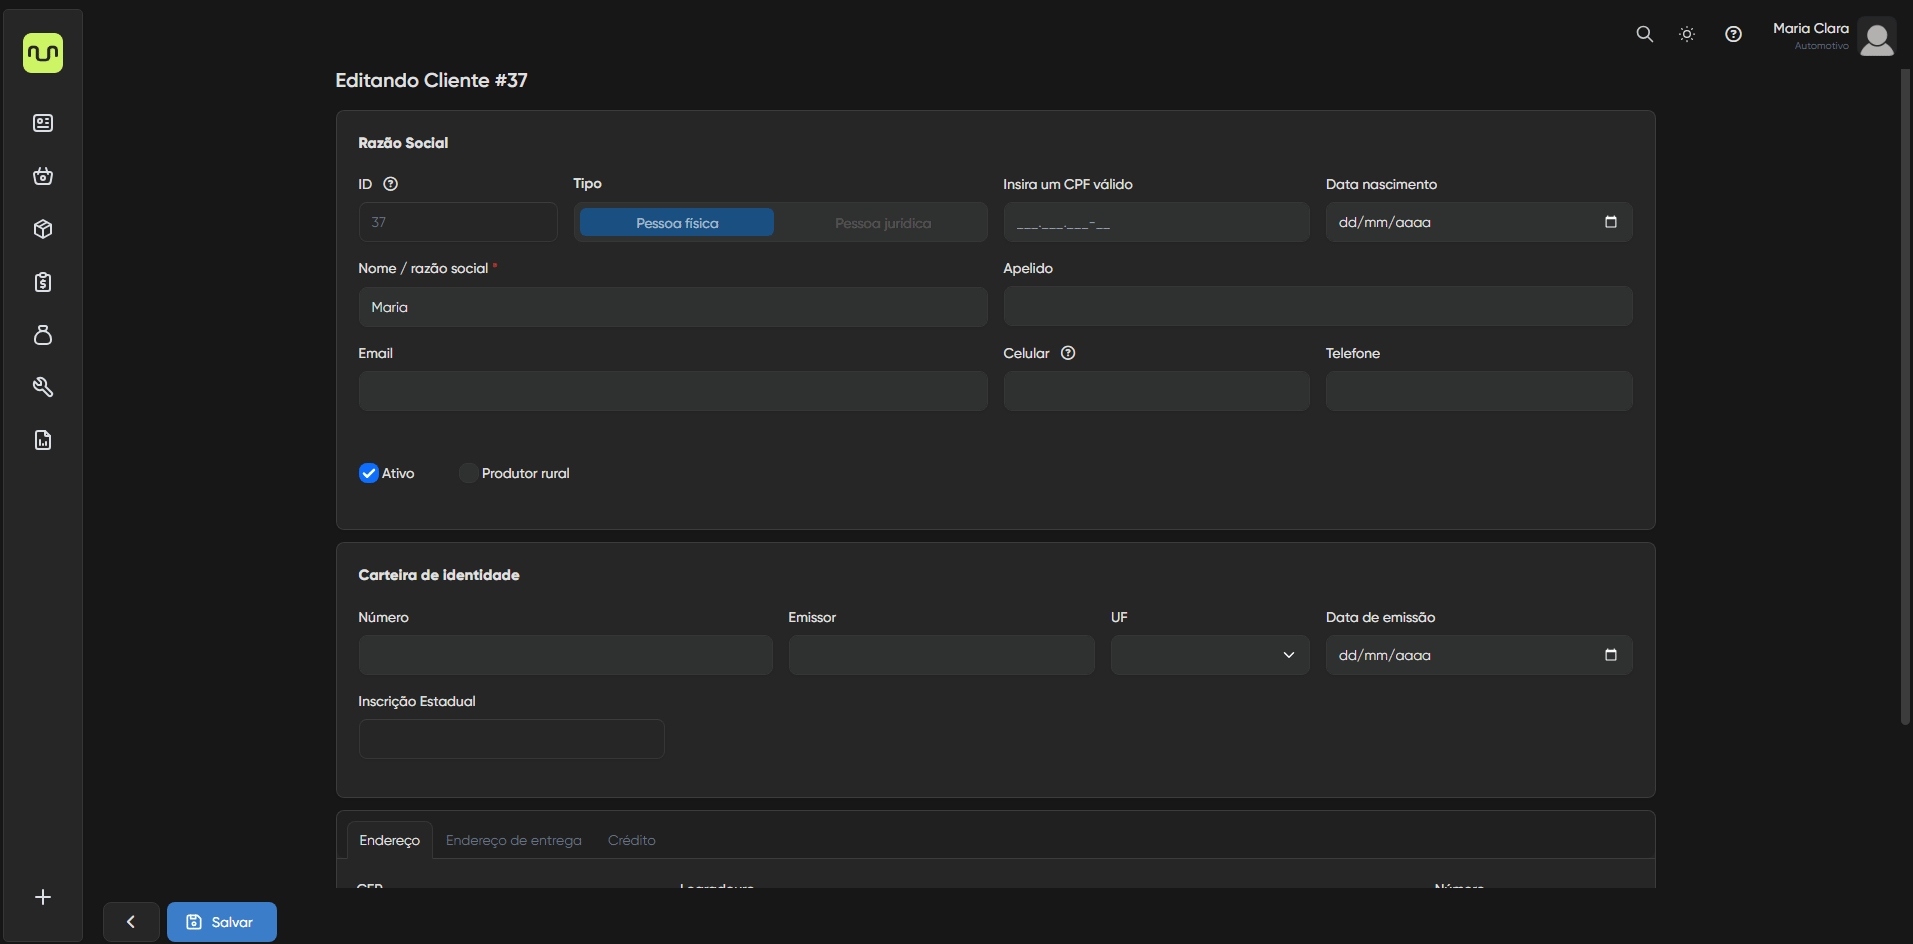Open the help question mark icon in header
The width and height of the screenshot is (1913, 944).
click(x=1733, y=34)
